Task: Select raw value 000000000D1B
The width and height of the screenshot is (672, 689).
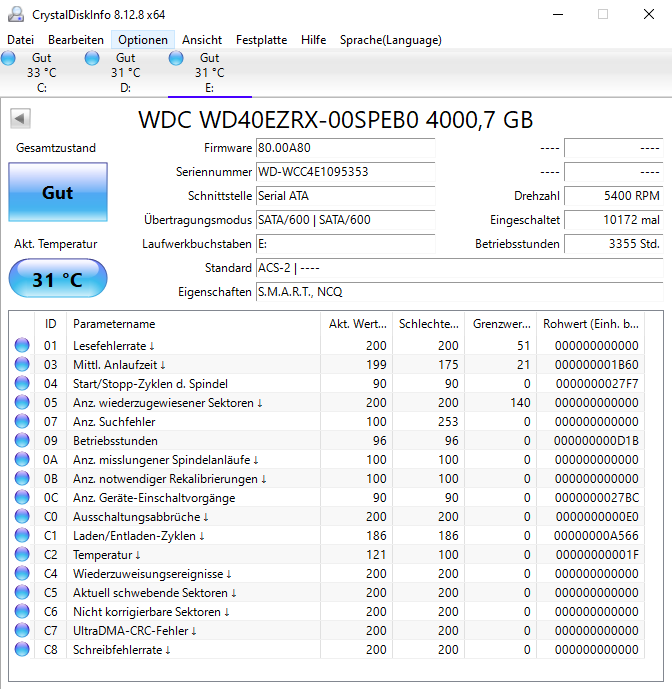Action: [596, 441]
